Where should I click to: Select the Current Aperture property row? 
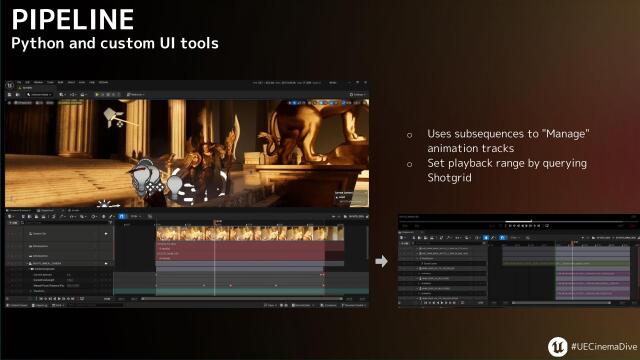[60, 275]
